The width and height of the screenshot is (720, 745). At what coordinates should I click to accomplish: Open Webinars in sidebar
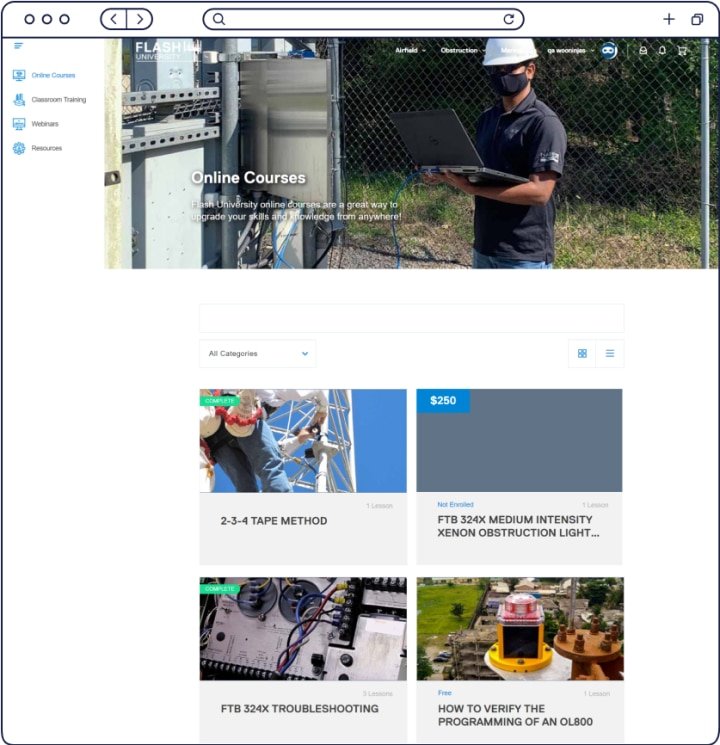click(45, 124)
